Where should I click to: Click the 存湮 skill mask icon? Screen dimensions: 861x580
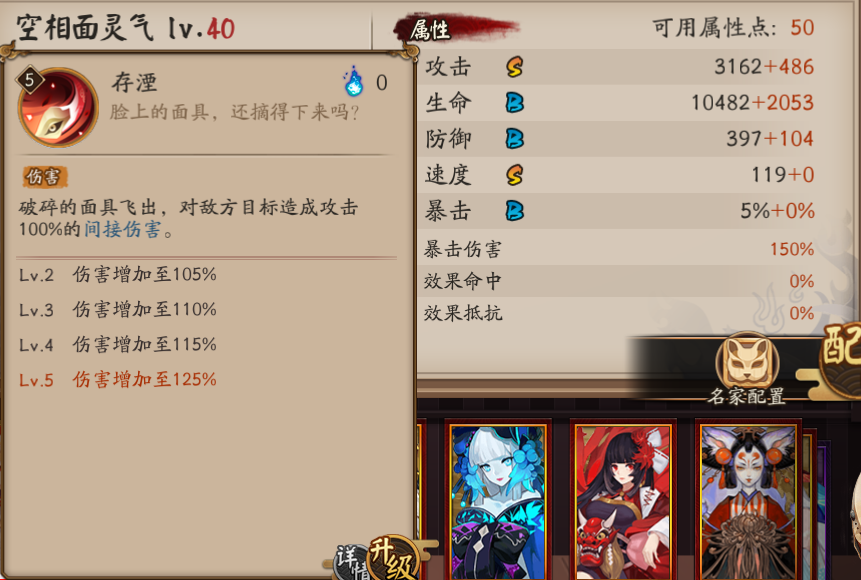pos(58,107)
